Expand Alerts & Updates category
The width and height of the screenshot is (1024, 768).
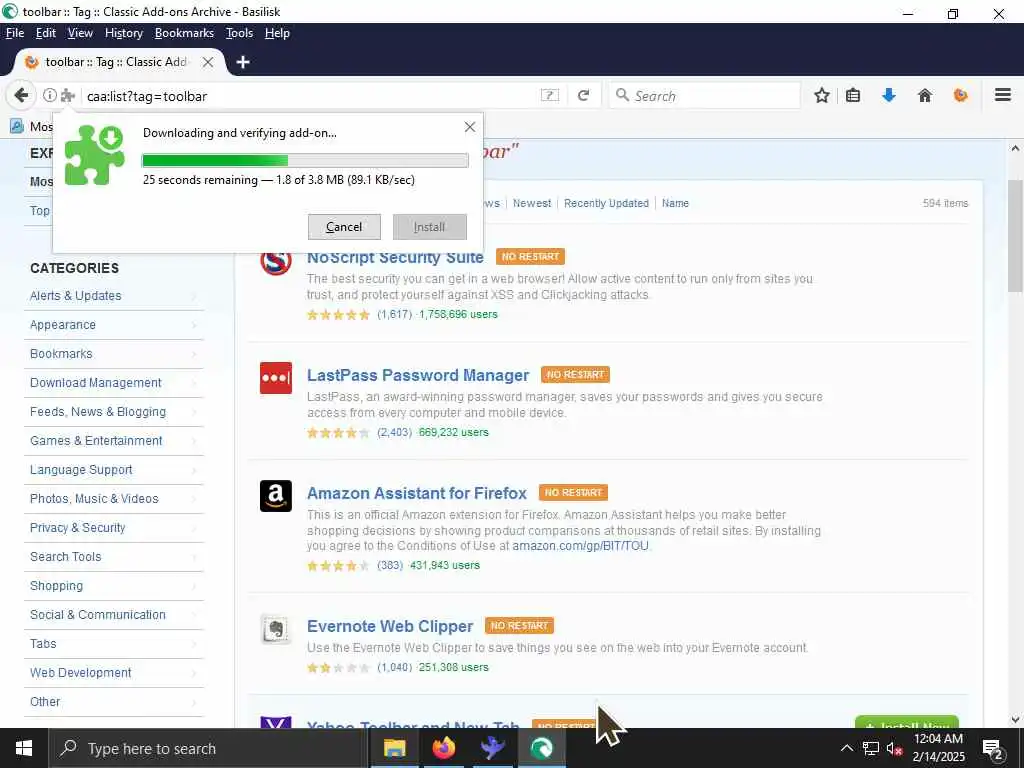coord(114,296)
